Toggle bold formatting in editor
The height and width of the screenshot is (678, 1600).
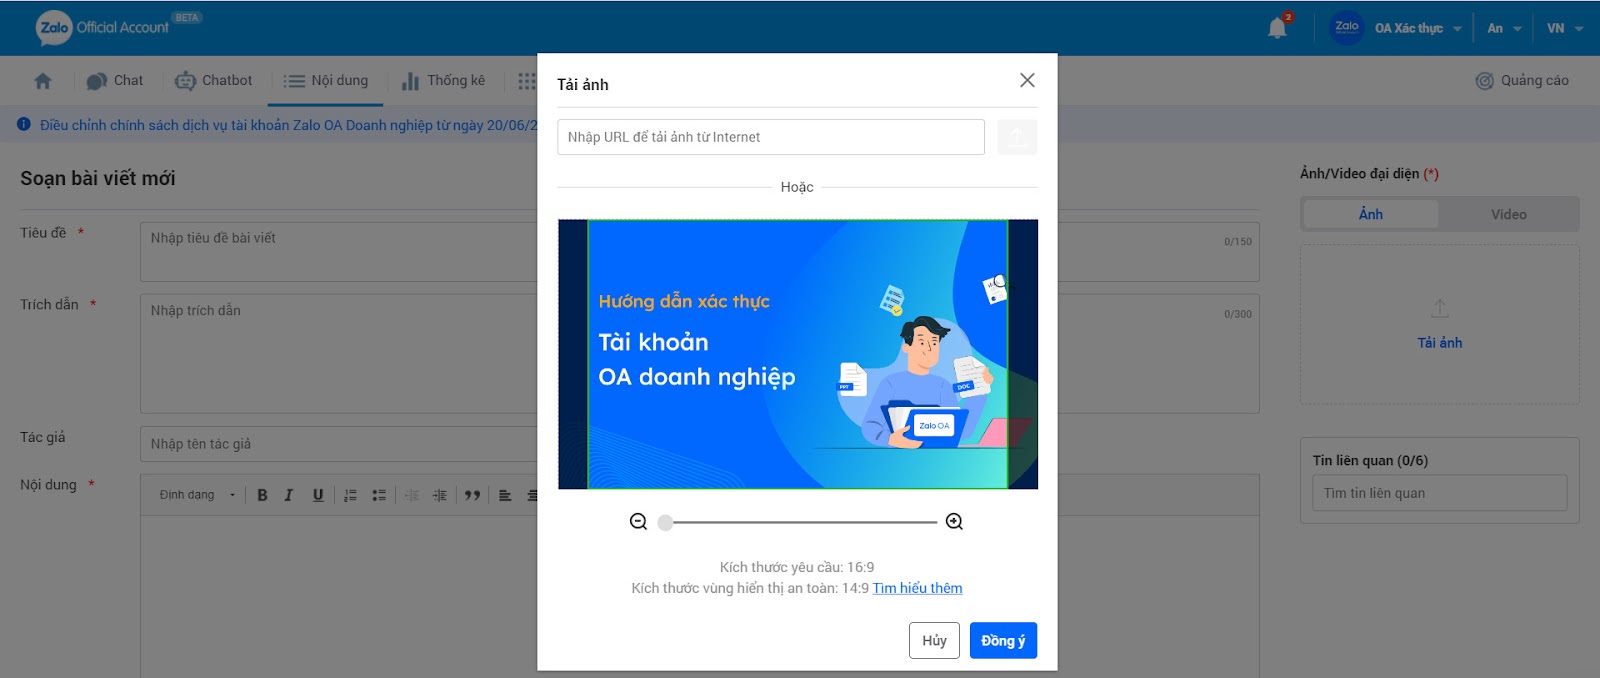coord(262,495)
